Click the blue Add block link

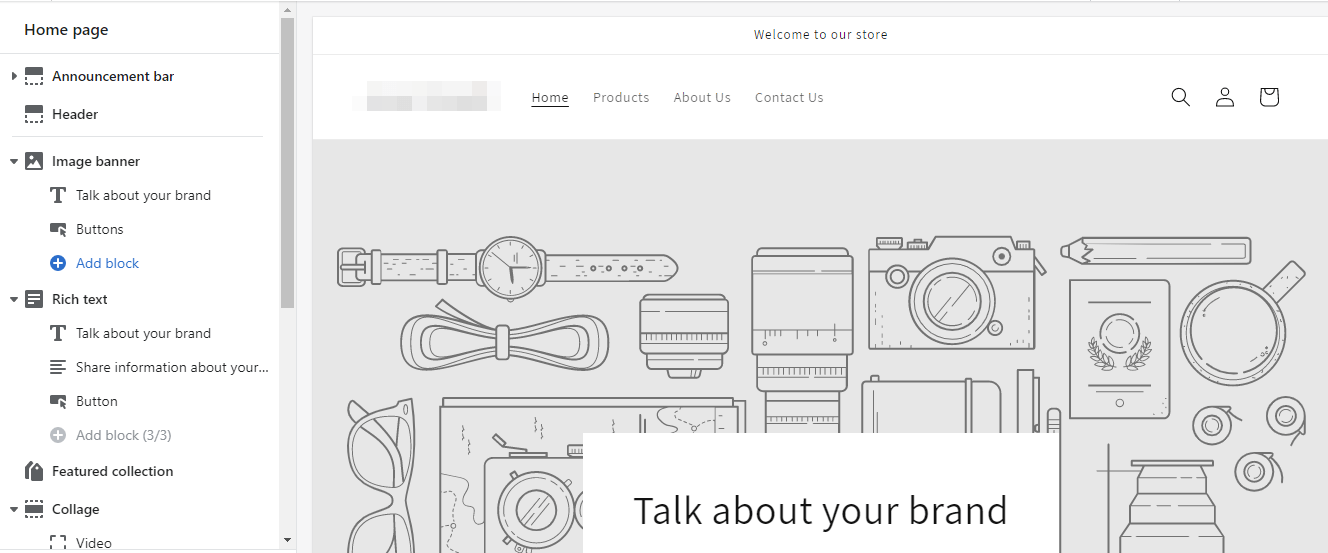point(107,263)
